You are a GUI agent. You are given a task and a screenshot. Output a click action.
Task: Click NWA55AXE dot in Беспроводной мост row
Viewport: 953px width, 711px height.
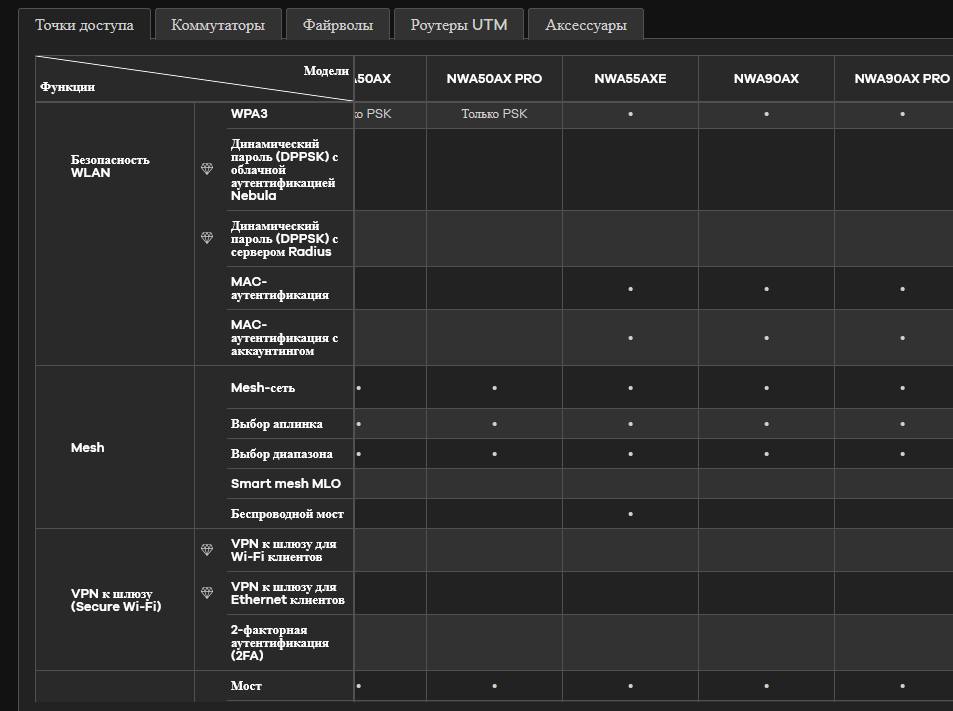(630, 514)
